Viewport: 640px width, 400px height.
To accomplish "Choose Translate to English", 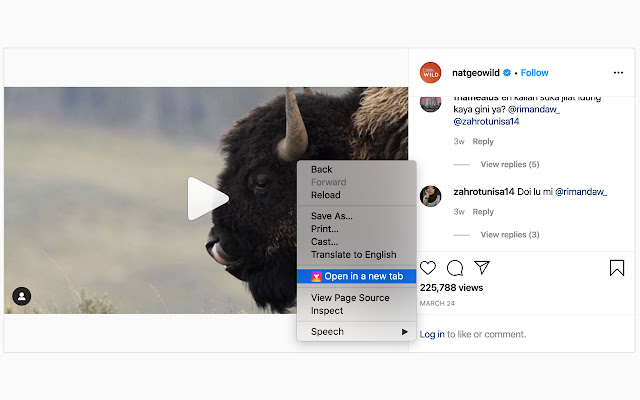I will [x=356, y=255].
